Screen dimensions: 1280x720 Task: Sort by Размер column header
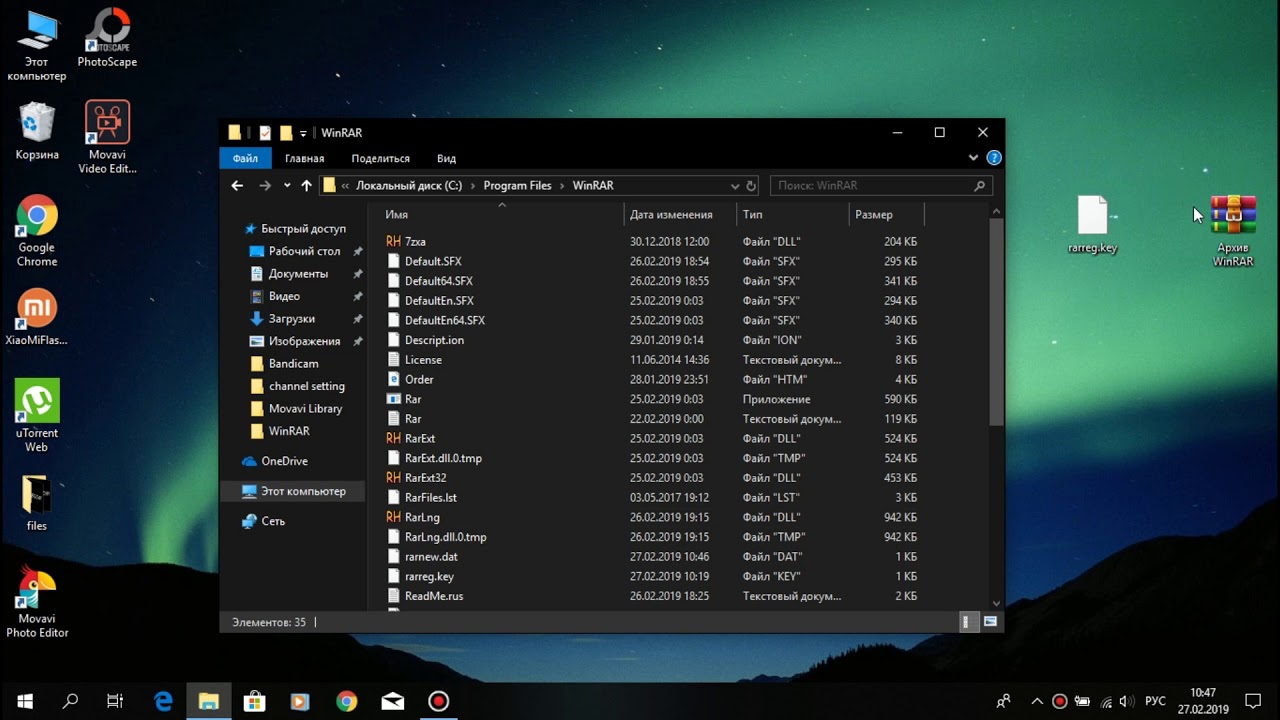click(x=887, y=214)
